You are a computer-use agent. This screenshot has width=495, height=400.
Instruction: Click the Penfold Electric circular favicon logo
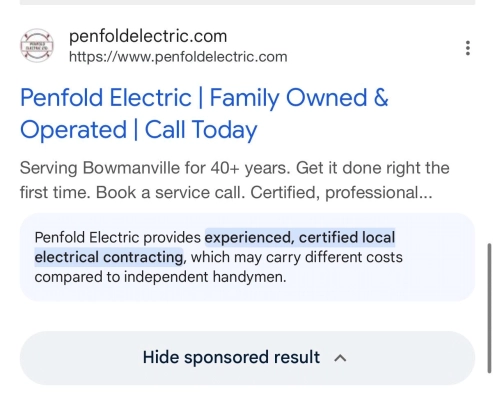click(x=37, y=46)
